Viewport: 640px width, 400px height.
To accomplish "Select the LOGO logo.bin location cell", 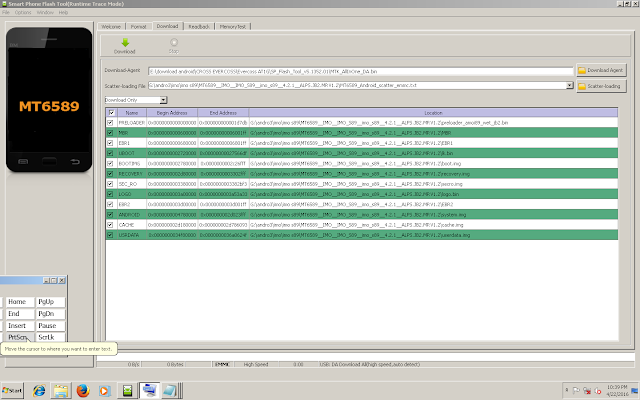I will click(x=433, y=194).
